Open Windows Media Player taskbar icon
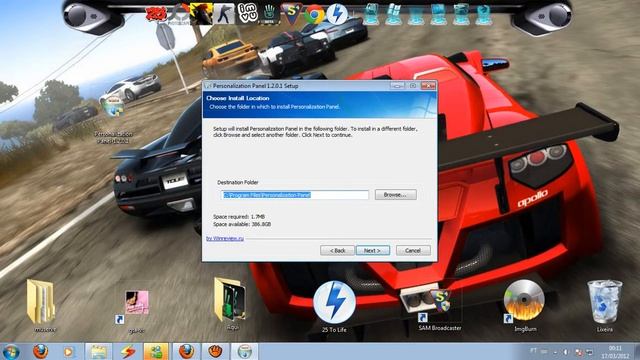This screenshot has height=360, width=640. 69,351
